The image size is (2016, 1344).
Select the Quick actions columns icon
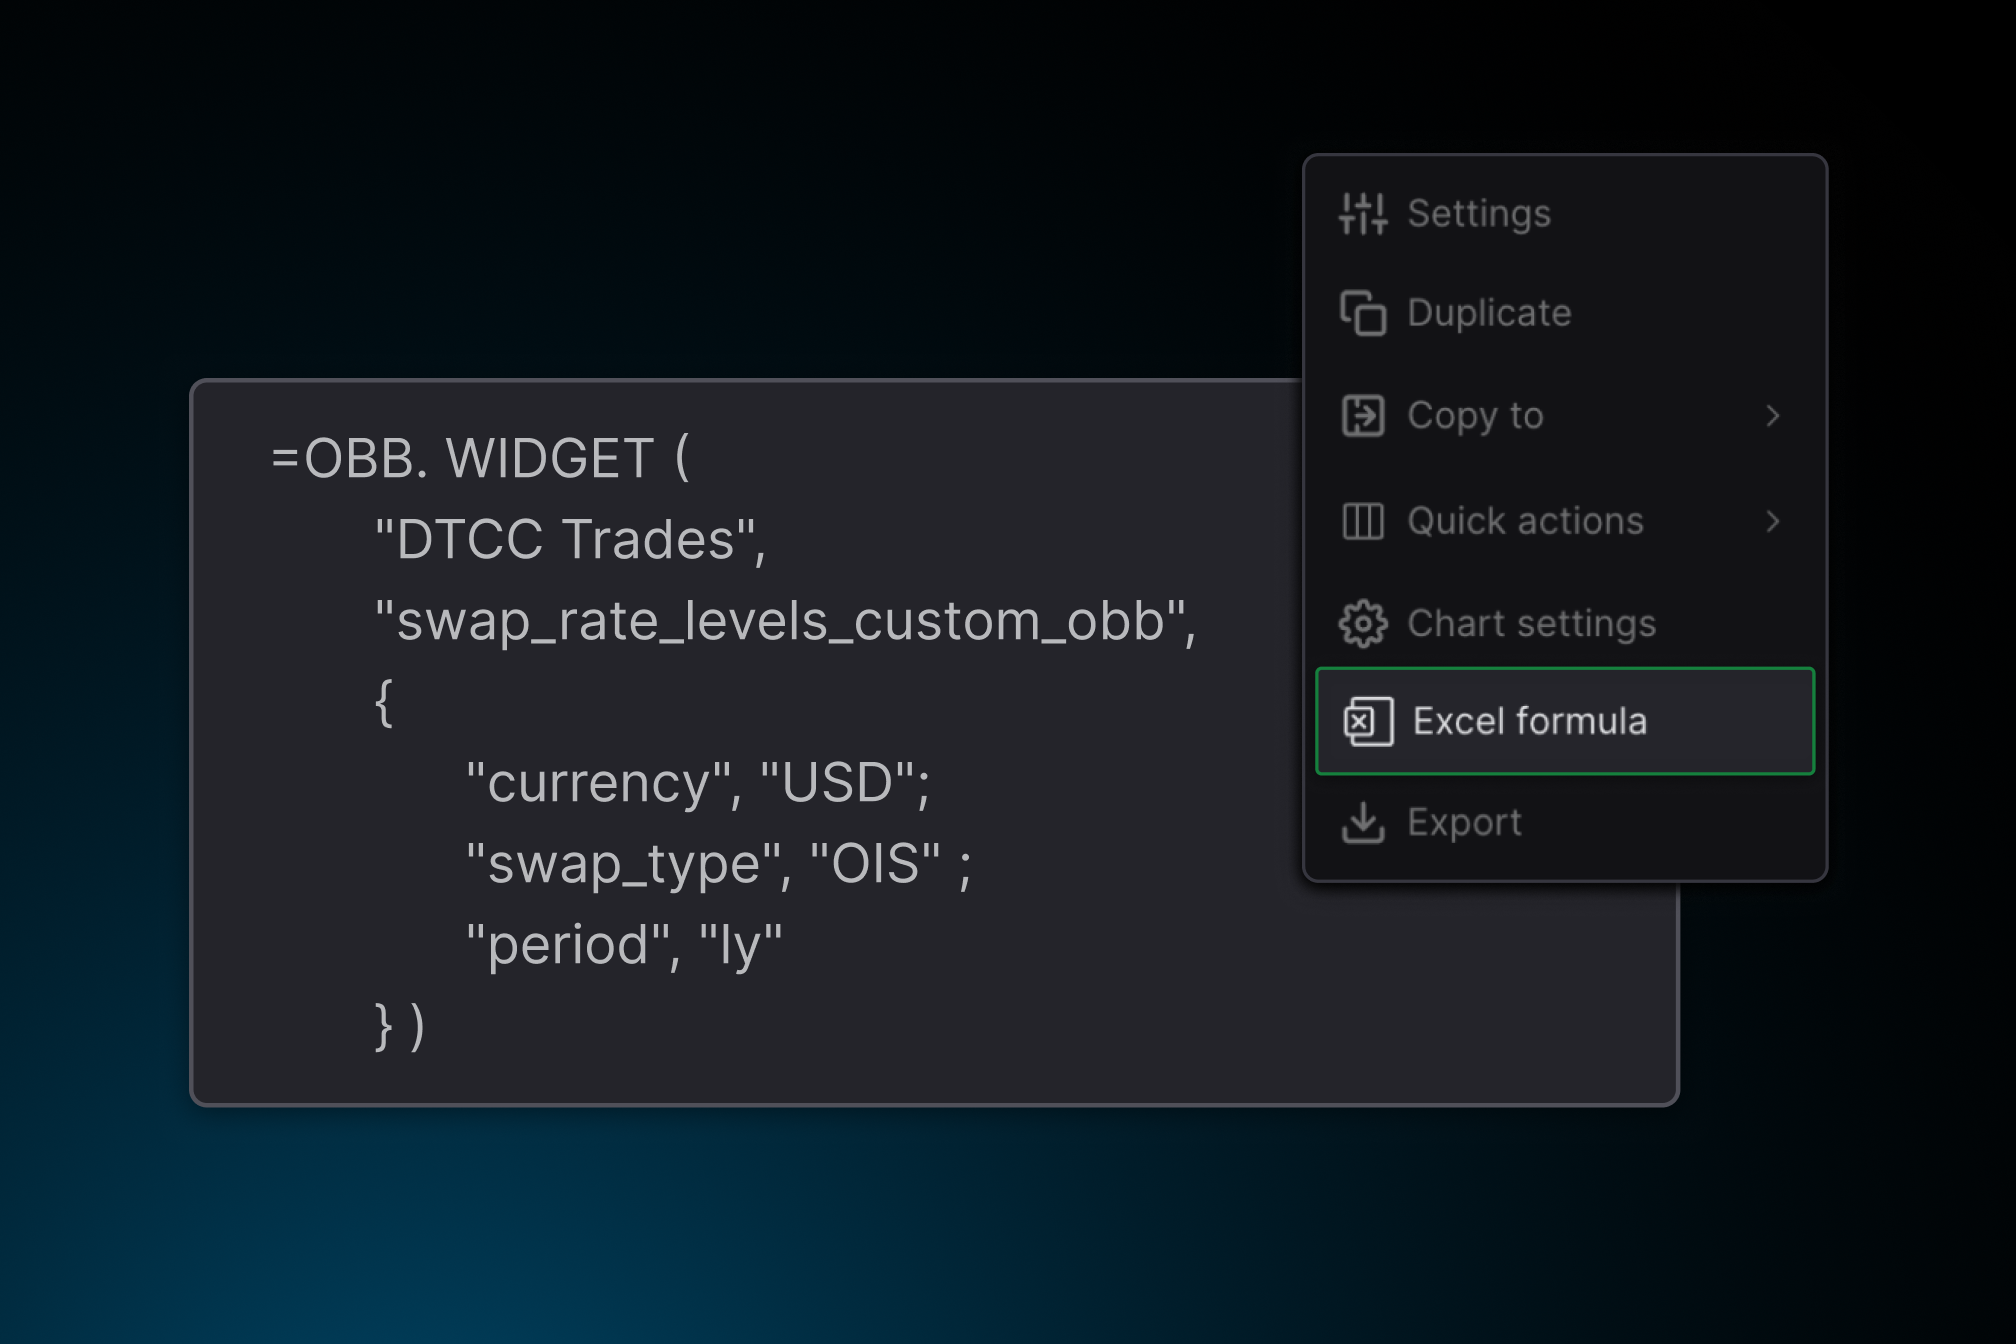coord(1362,521)
